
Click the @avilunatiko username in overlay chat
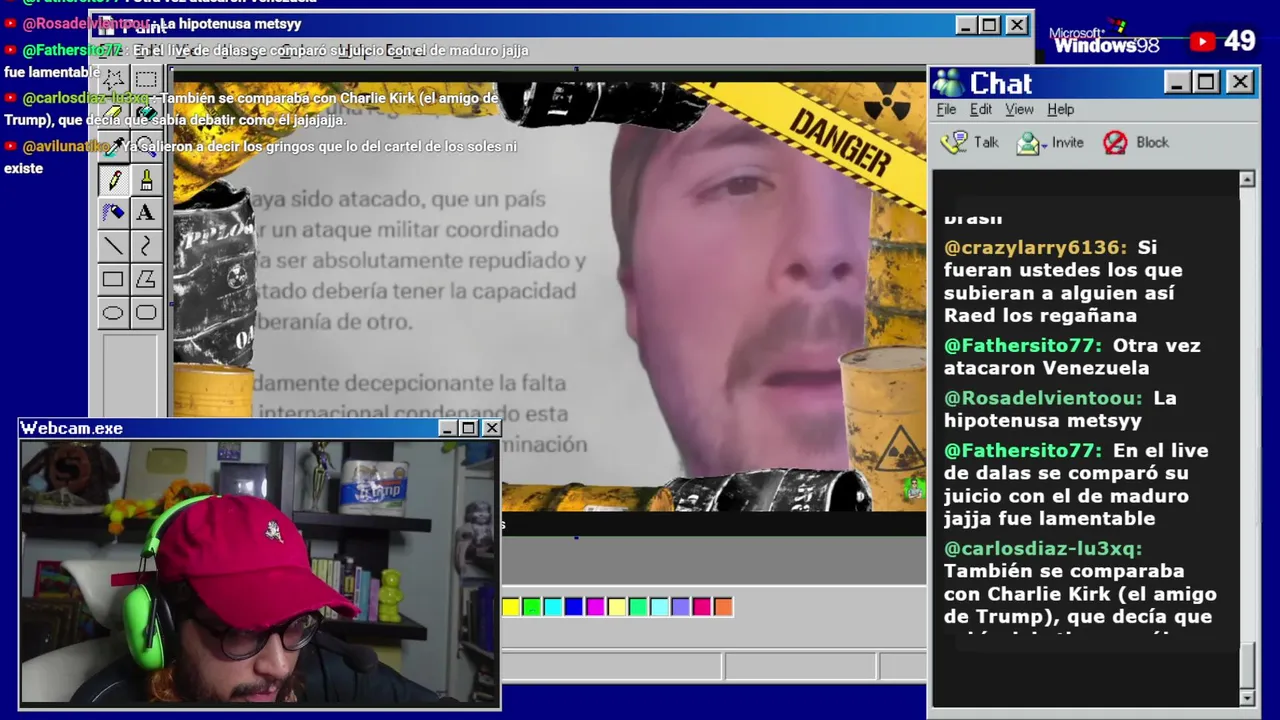click(66, 146)
